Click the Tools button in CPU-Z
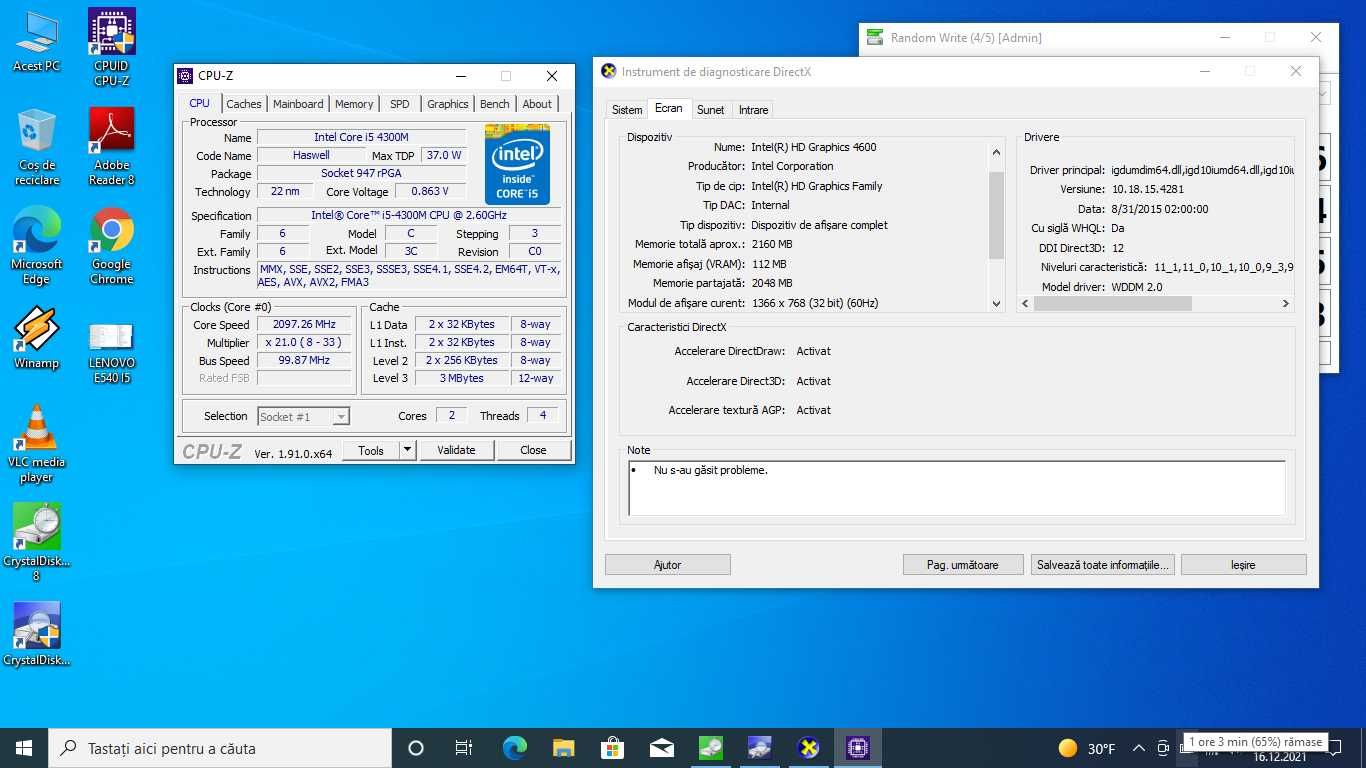Screen dimensions: 1366x768 [371, 450]
